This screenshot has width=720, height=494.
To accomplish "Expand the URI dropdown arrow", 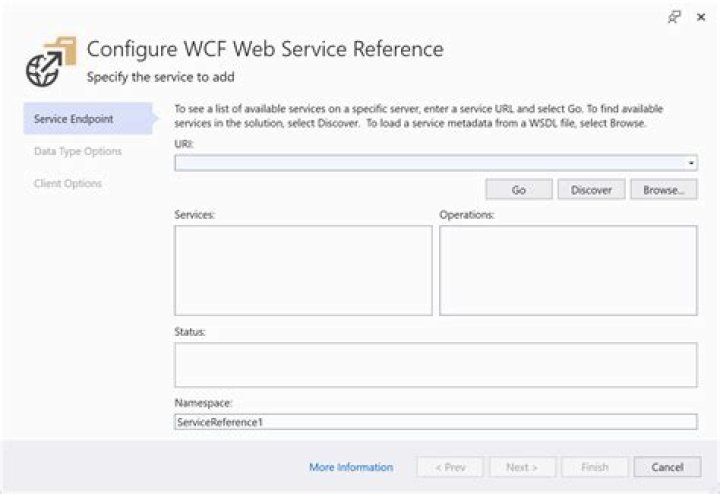I will tap(691, 163).
